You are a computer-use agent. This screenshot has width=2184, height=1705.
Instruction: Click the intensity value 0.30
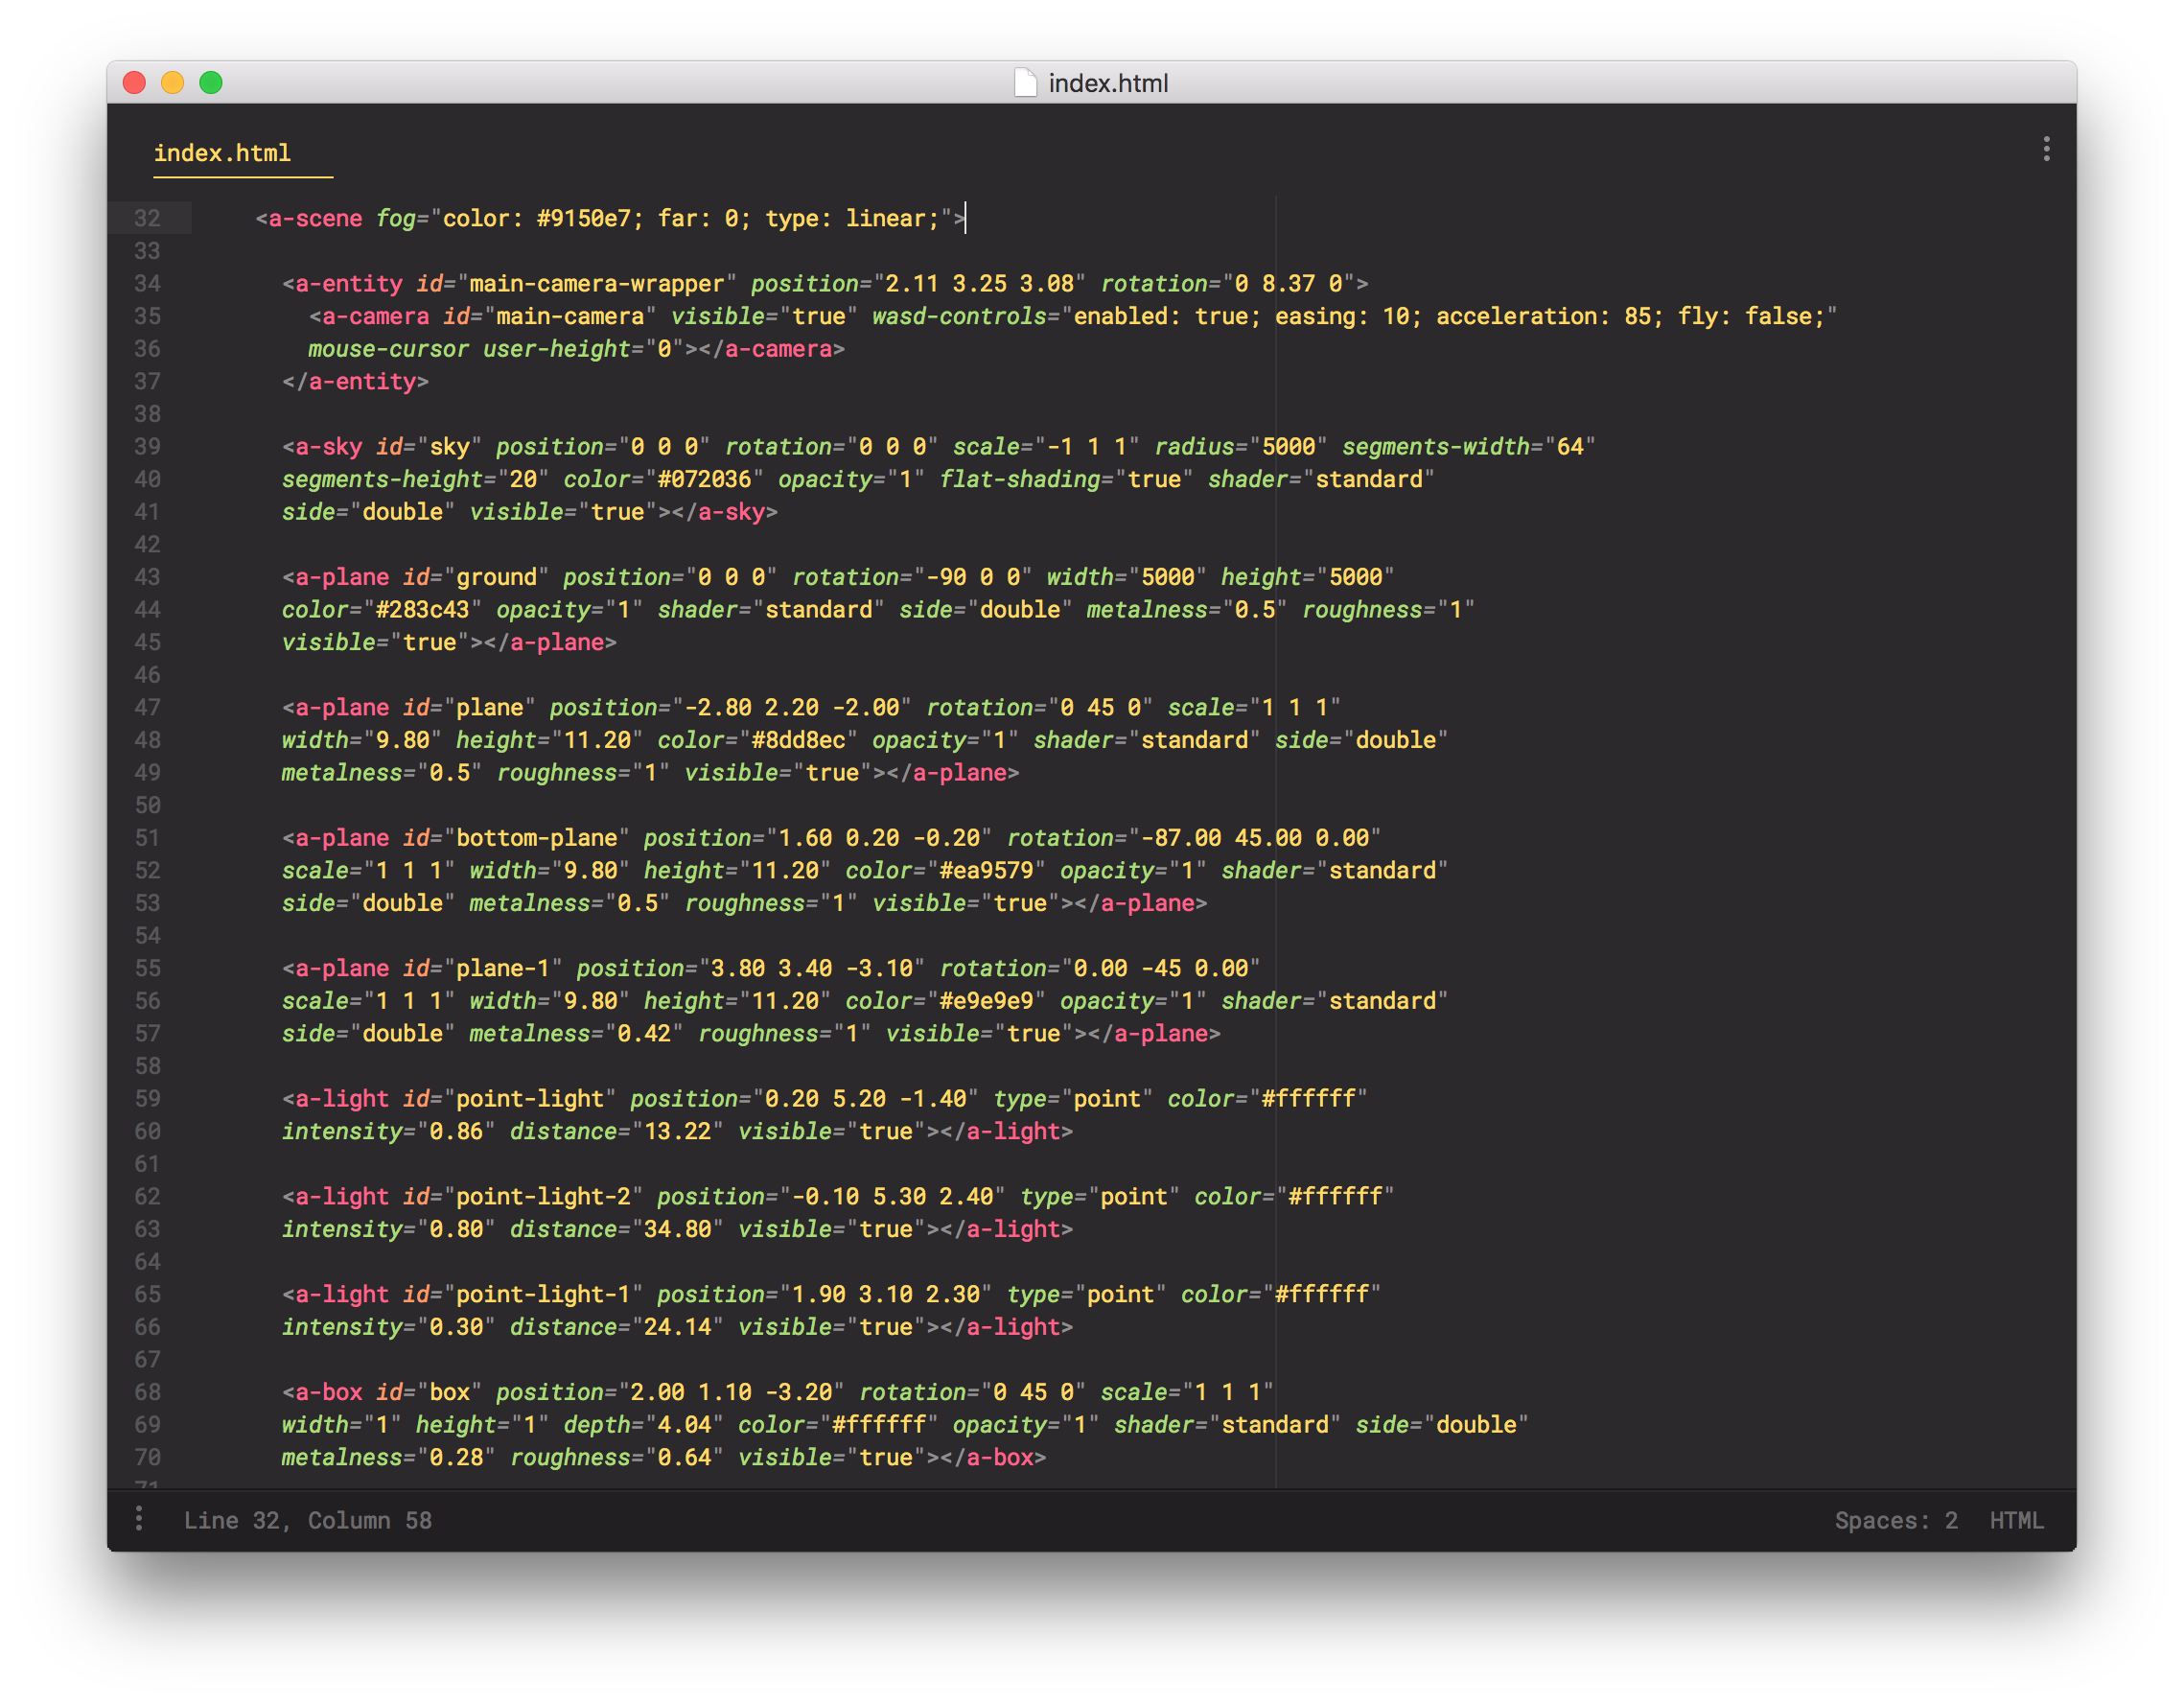(x=456, y=1327)
